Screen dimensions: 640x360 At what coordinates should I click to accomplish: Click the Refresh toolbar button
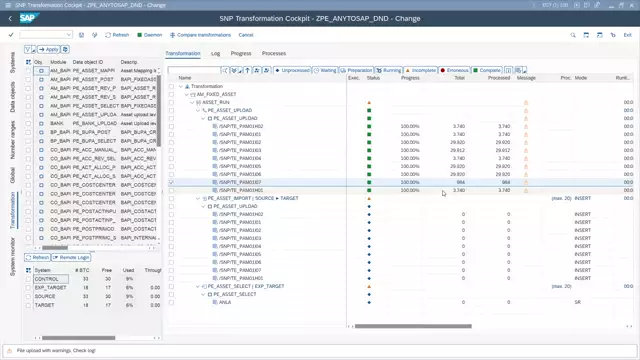[117, 35]
